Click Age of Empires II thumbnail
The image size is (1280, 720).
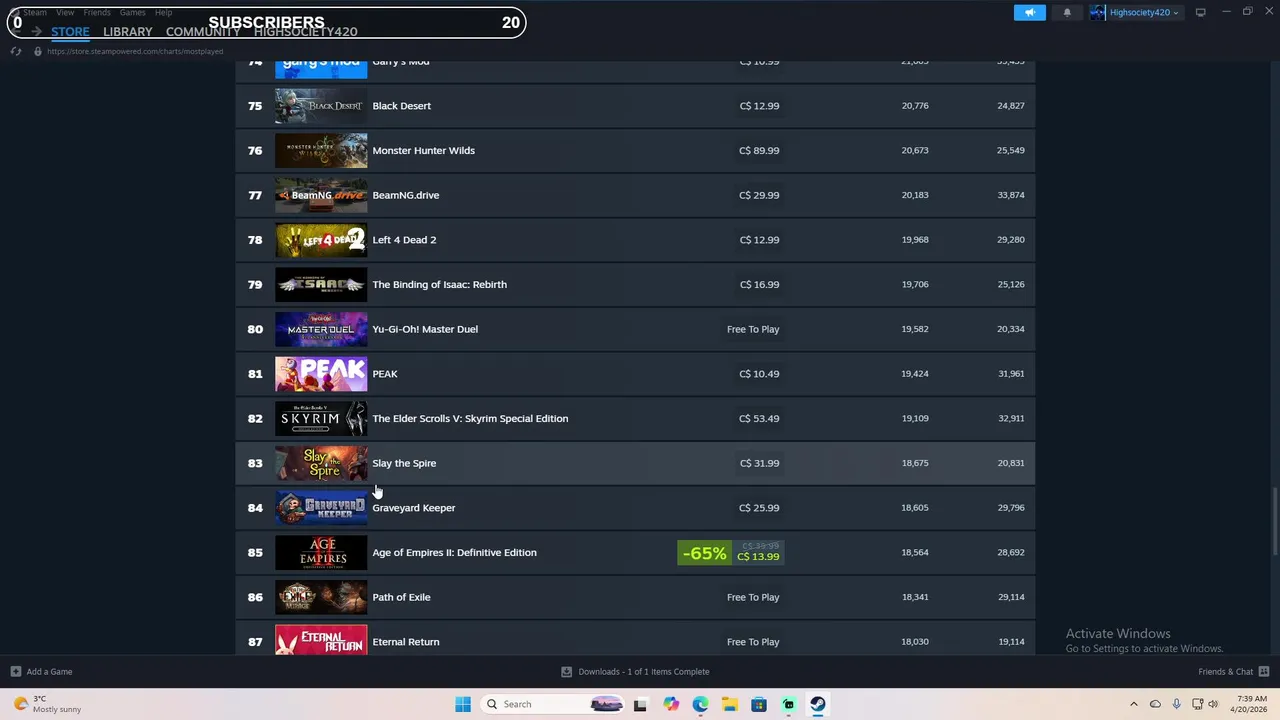pos(321,552)
